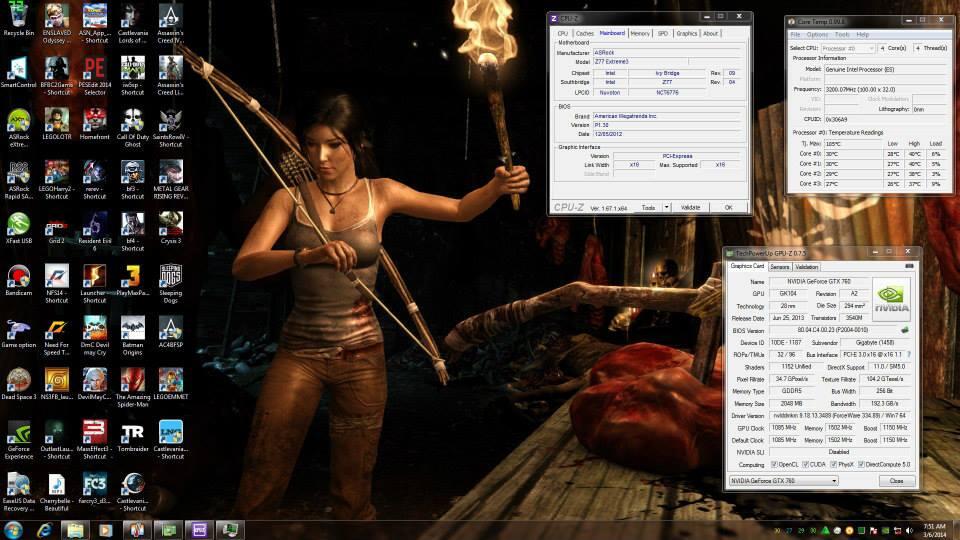Launch Call Of Duty Ghost icon
The image size is (960, 540).
click(x=132, y=128)
